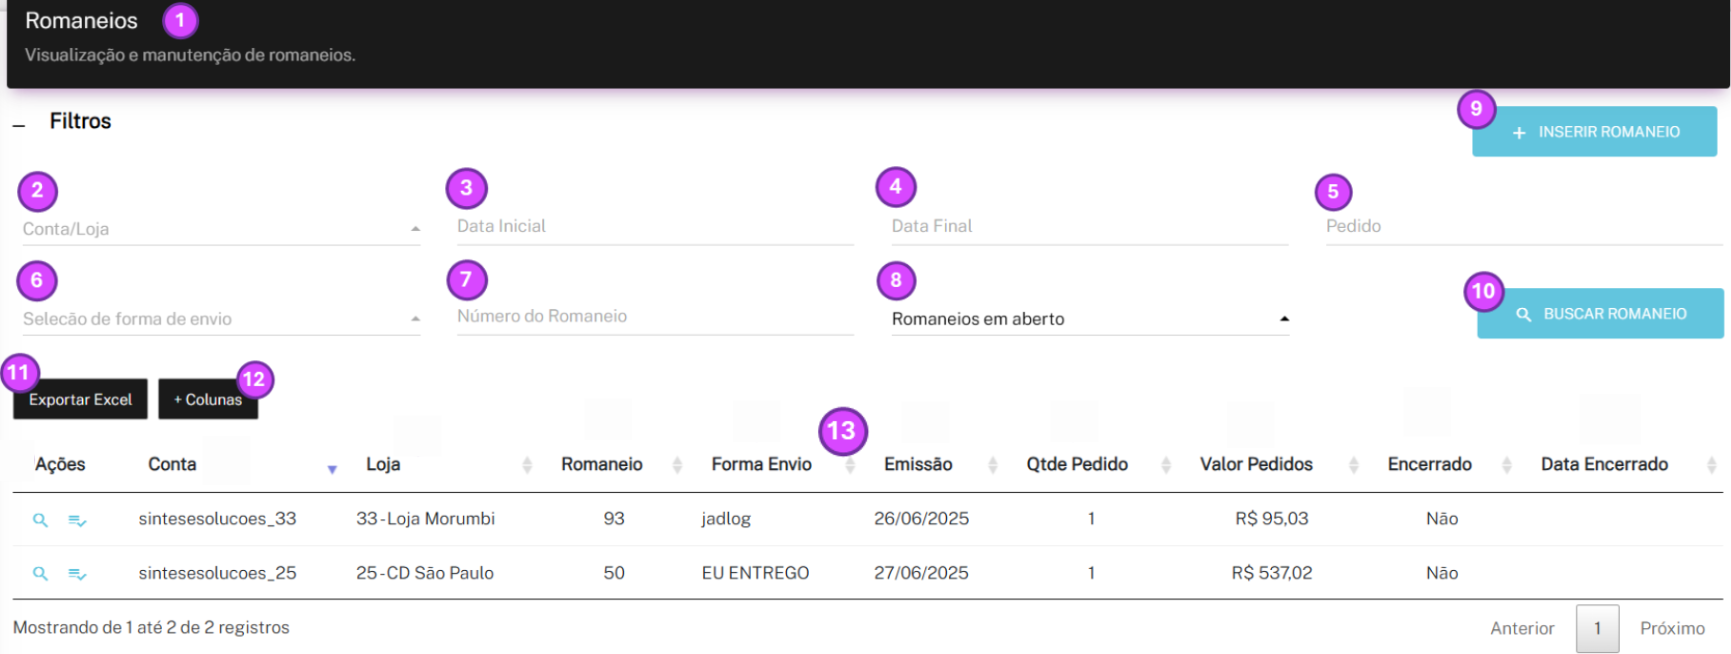Select cell 33-Loja Morumbi
The image size is (1731, 654).
425,519
